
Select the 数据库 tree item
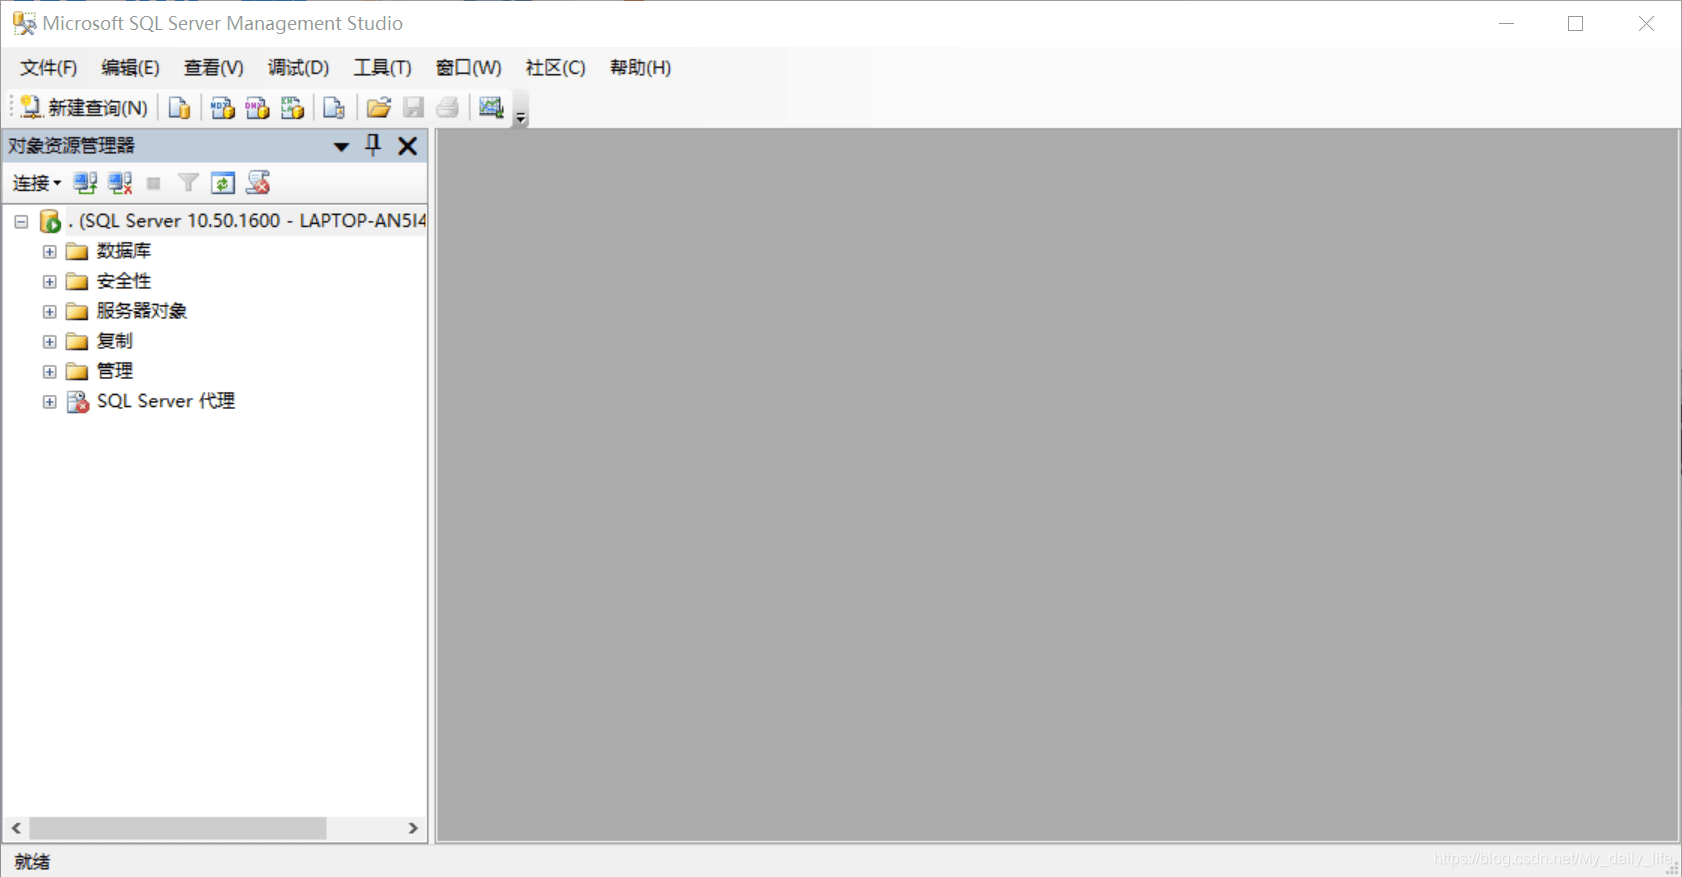point(124,251)
